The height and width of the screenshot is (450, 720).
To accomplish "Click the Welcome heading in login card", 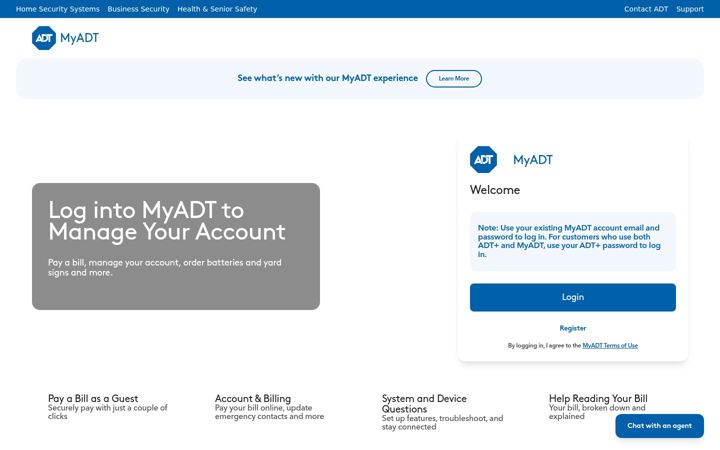I will coord(495,190).
